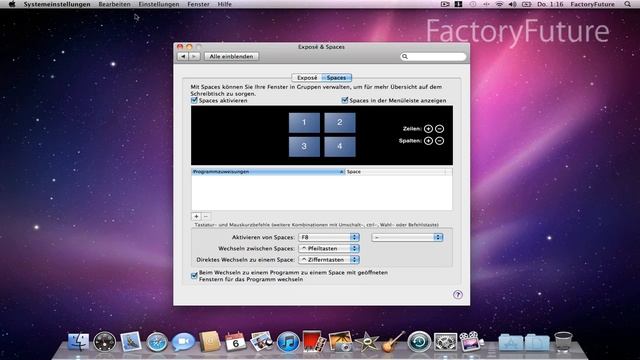Open the Applications folder stack in Dock
Image resolution: width=640 pixels, height=360 pixels.
click(511, 342)
